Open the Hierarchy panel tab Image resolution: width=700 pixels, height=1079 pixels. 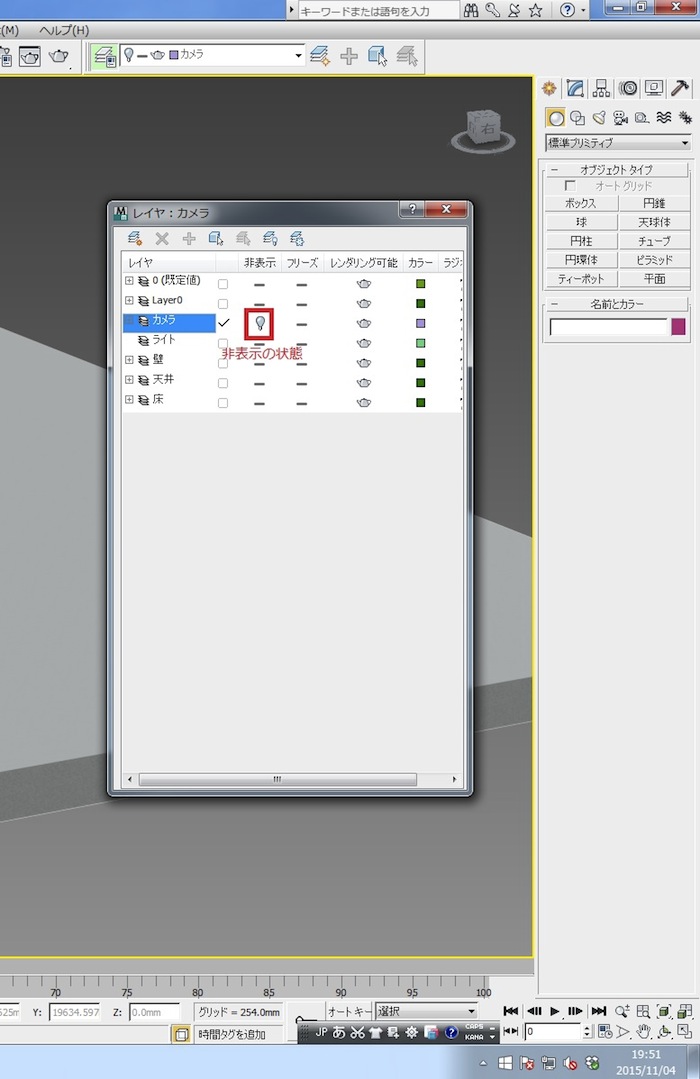coord(601,88)
